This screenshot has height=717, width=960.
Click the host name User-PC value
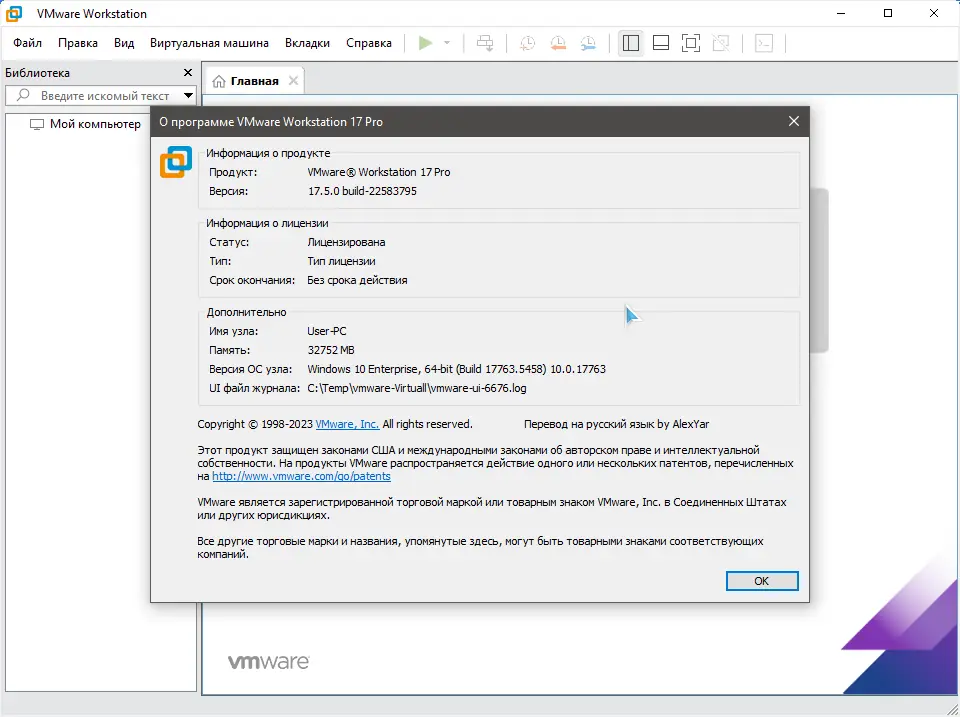point(326,331)
